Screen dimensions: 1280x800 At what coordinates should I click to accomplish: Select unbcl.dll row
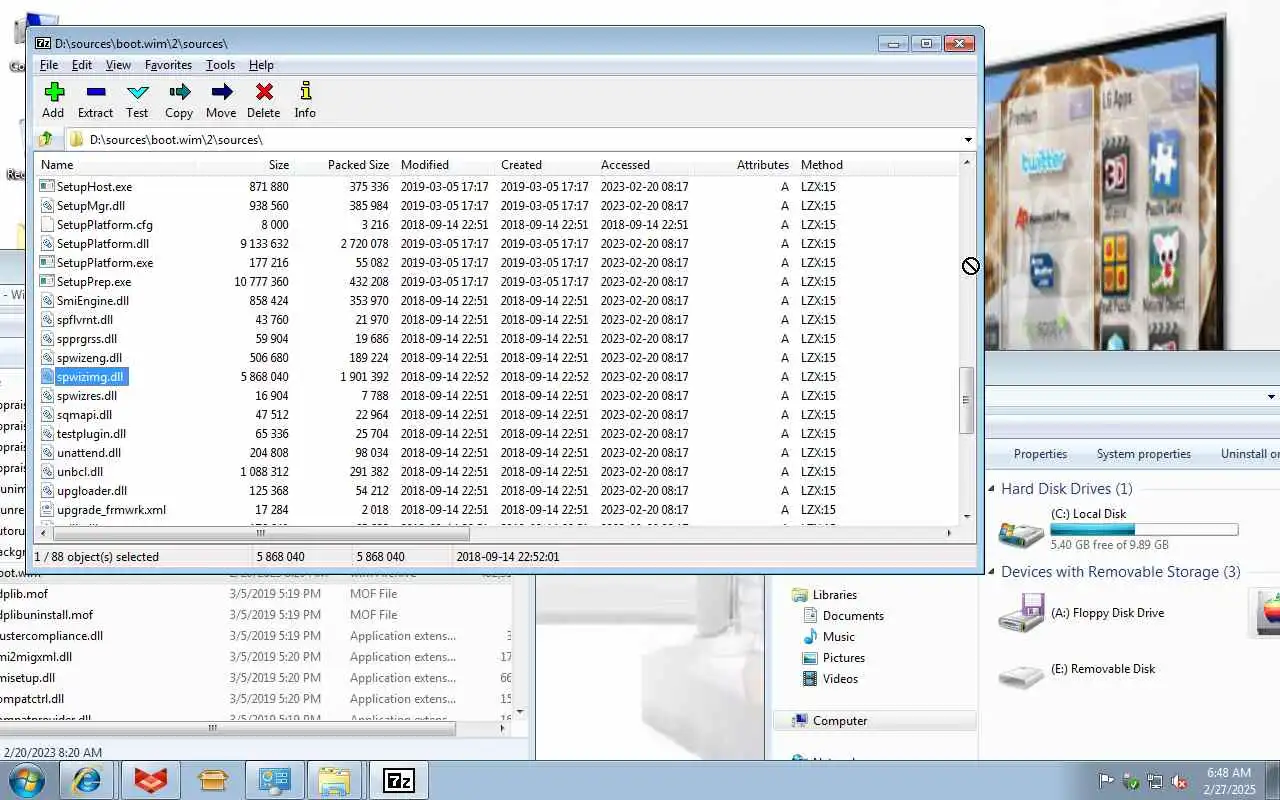497,471
